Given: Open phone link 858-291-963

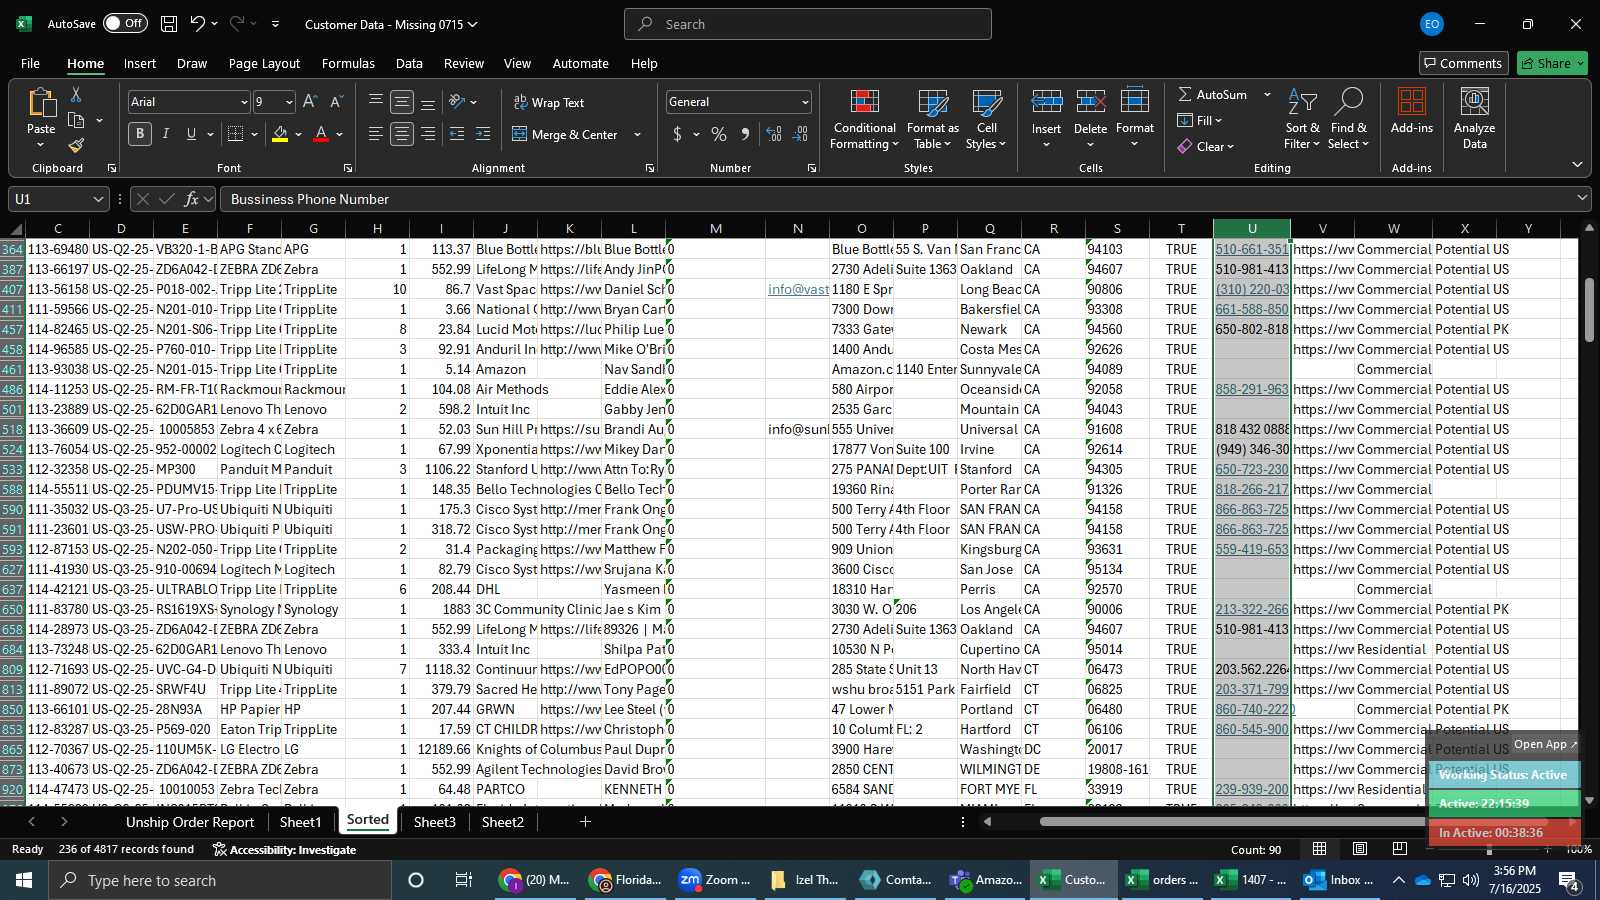Looking at the screenshot, I should (x=1252, y=389).
